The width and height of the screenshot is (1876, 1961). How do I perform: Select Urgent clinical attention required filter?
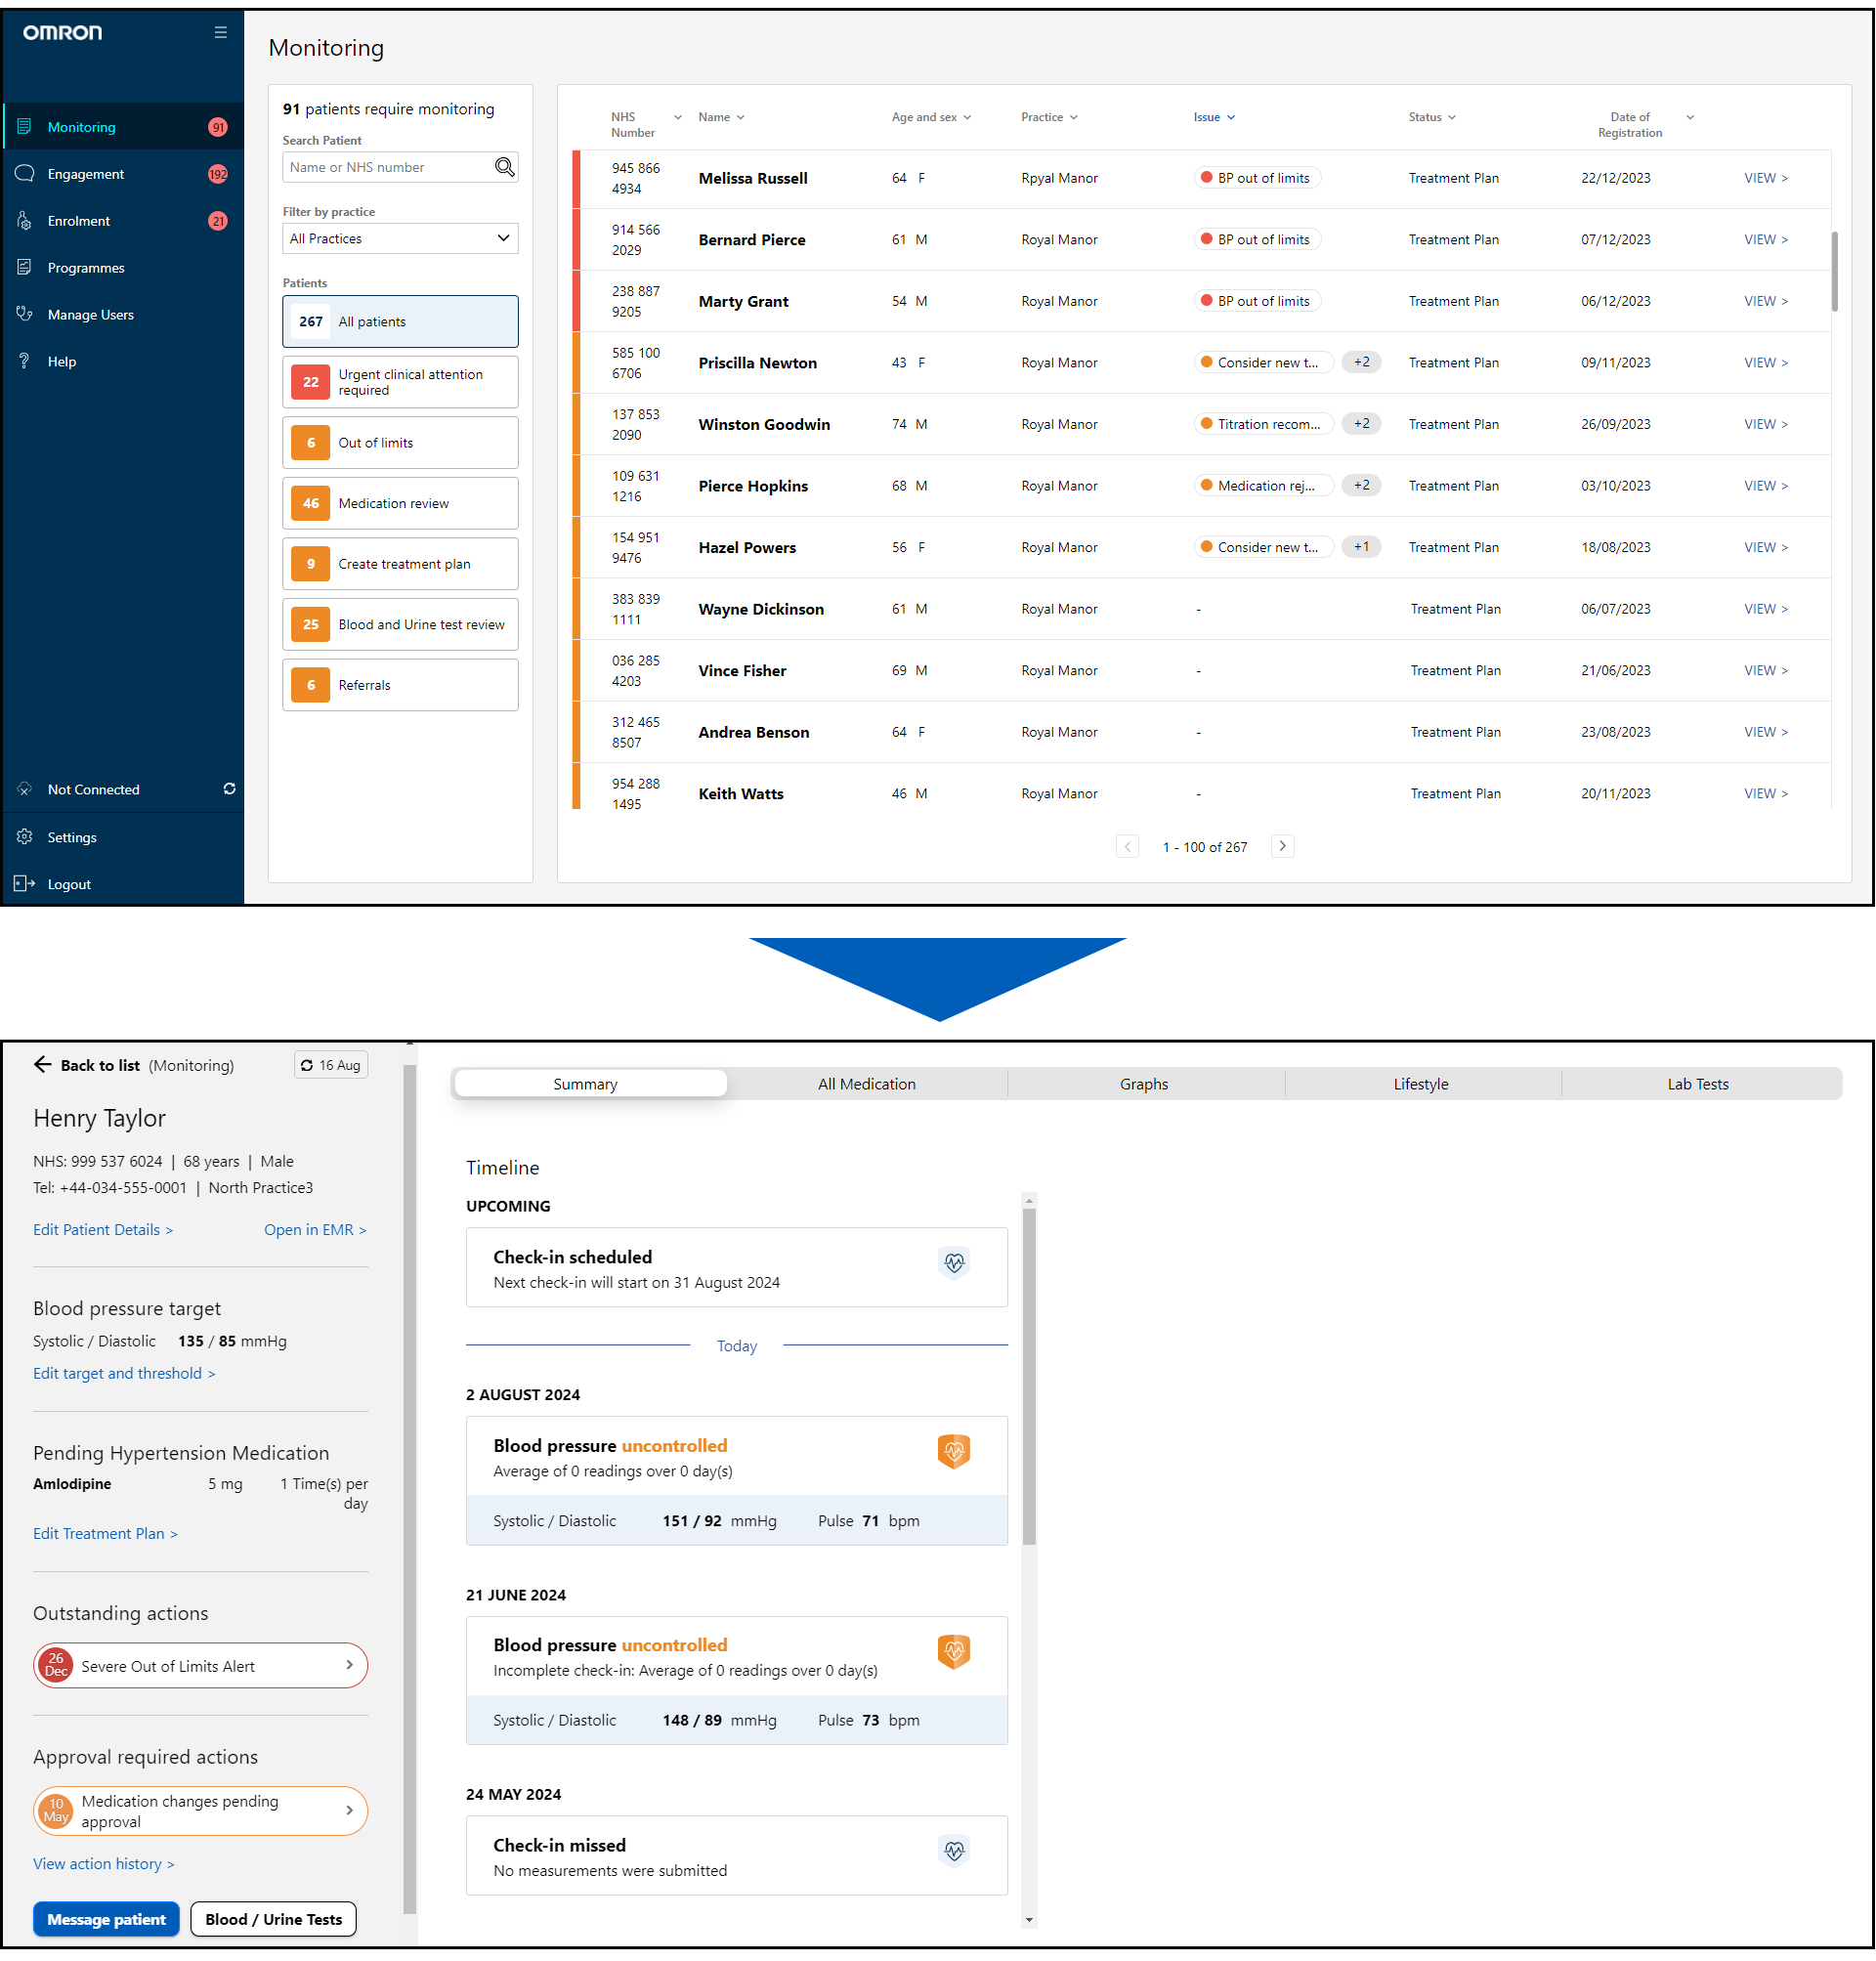click(x=400, y=382)
